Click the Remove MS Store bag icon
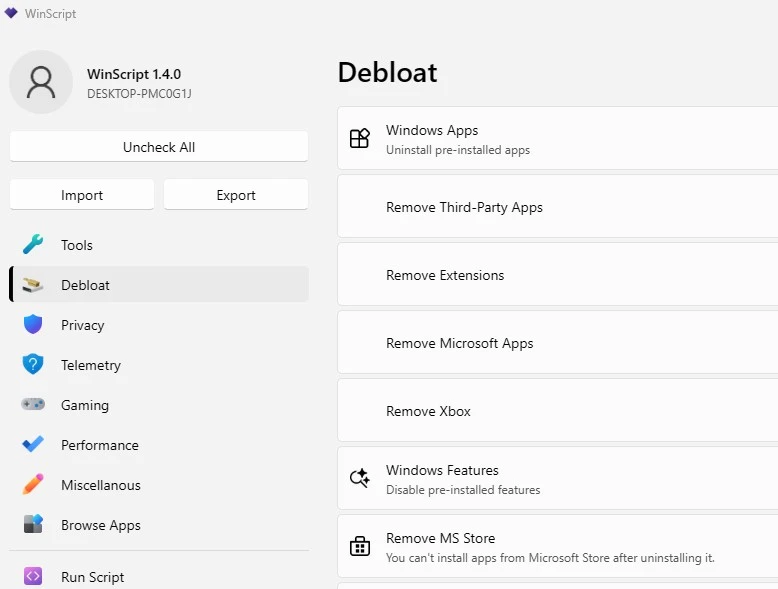 coord(359,546)
